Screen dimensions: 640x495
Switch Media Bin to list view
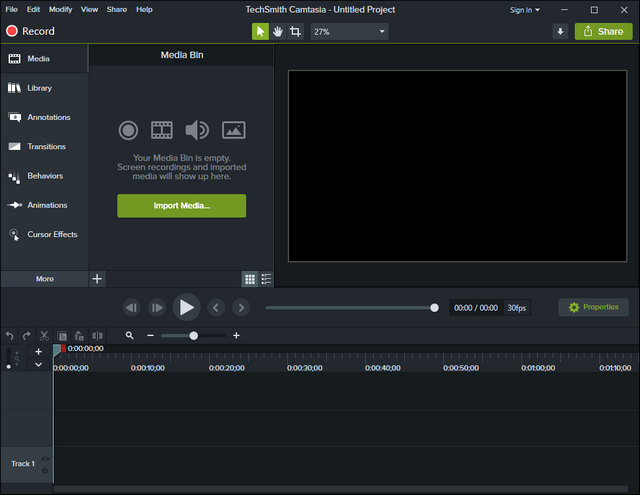pos(266,279)
